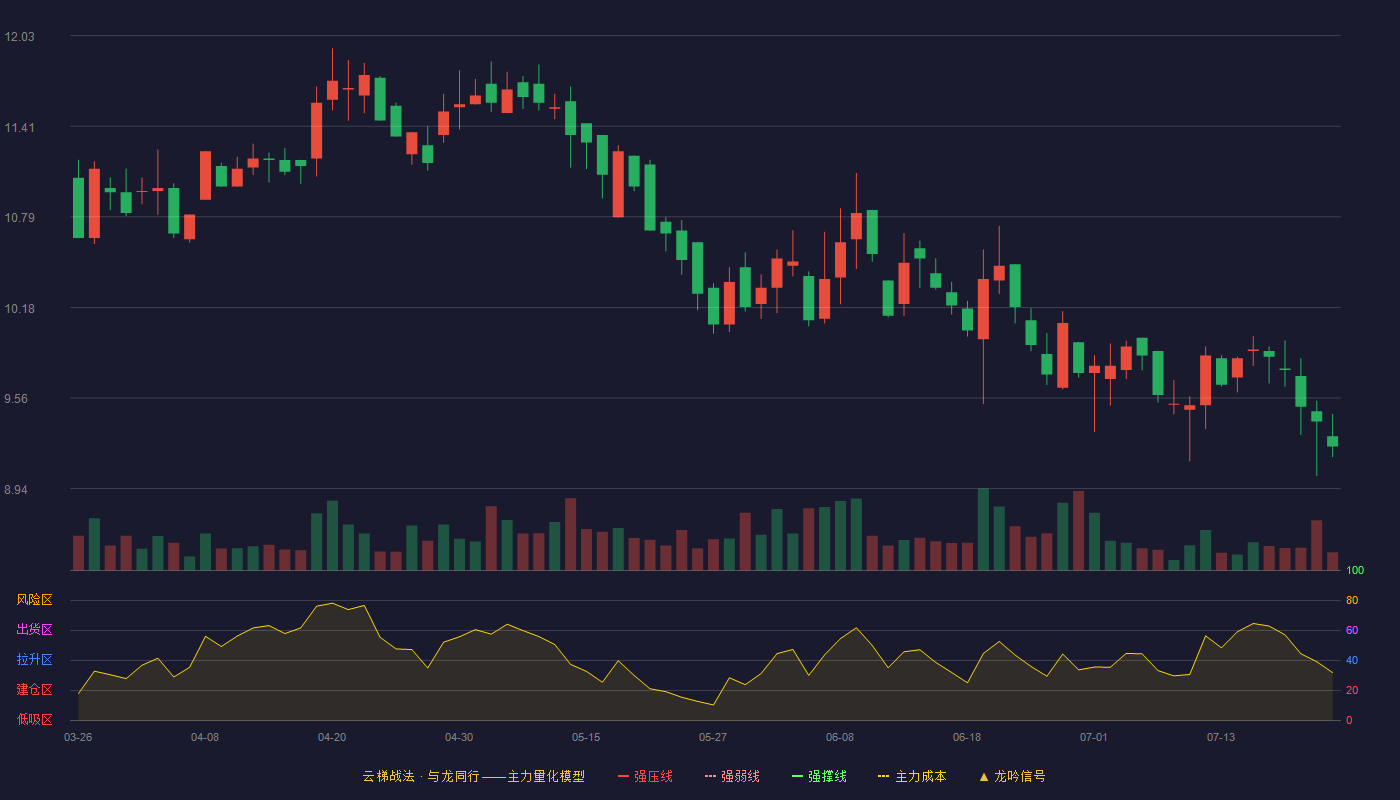Toggle the 强压线 legend series

645,776
